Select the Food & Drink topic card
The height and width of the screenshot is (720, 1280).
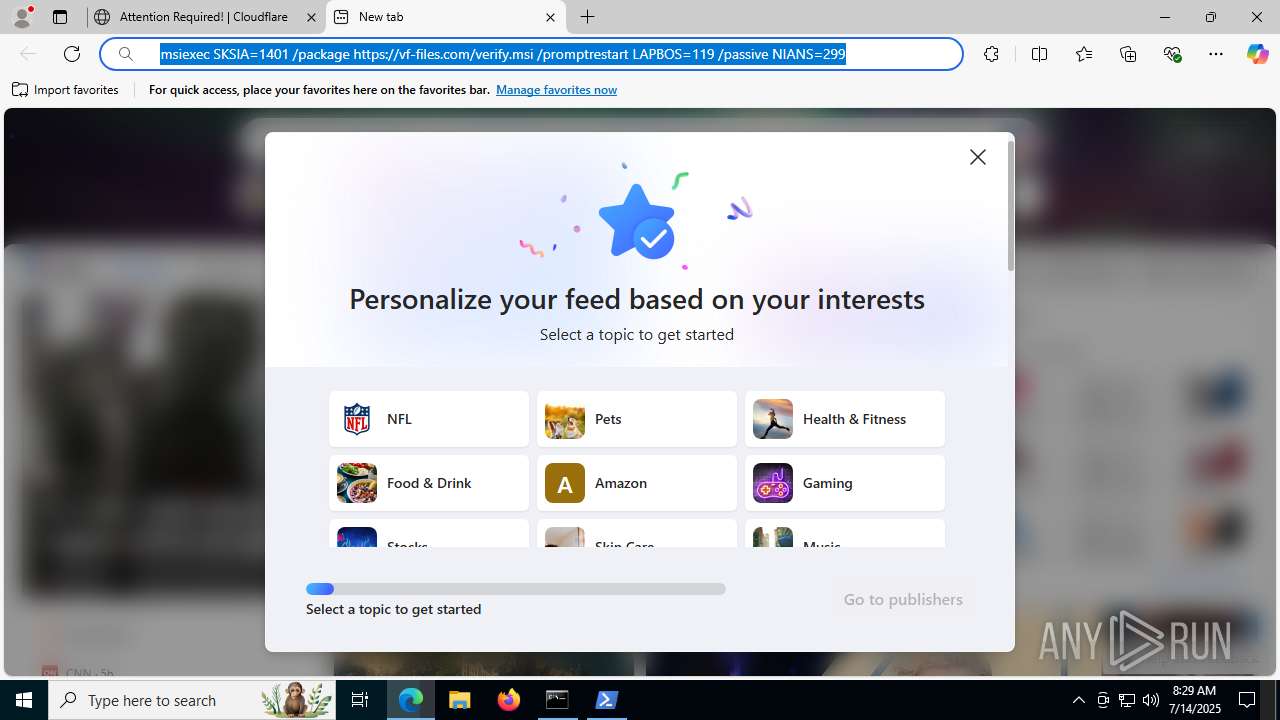pos(429,483)
